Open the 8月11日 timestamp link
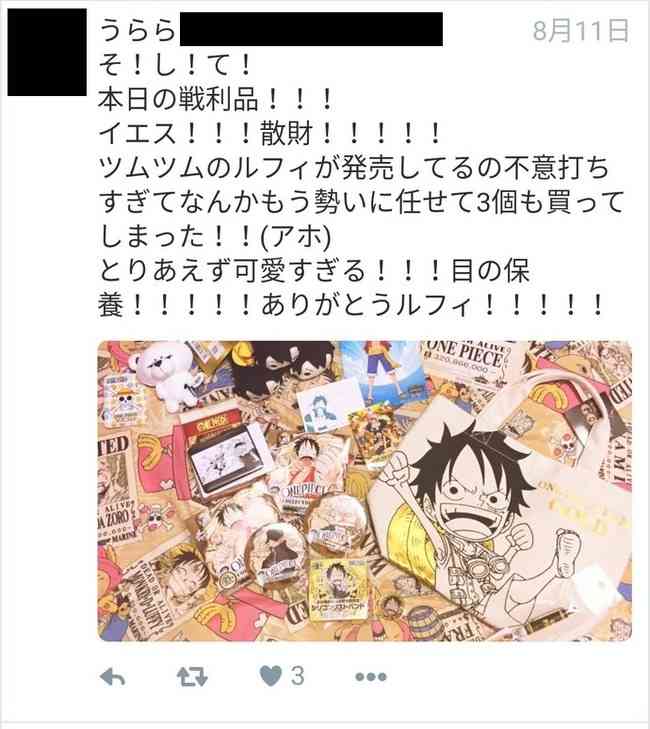650x729 pixels. point(581,31)
